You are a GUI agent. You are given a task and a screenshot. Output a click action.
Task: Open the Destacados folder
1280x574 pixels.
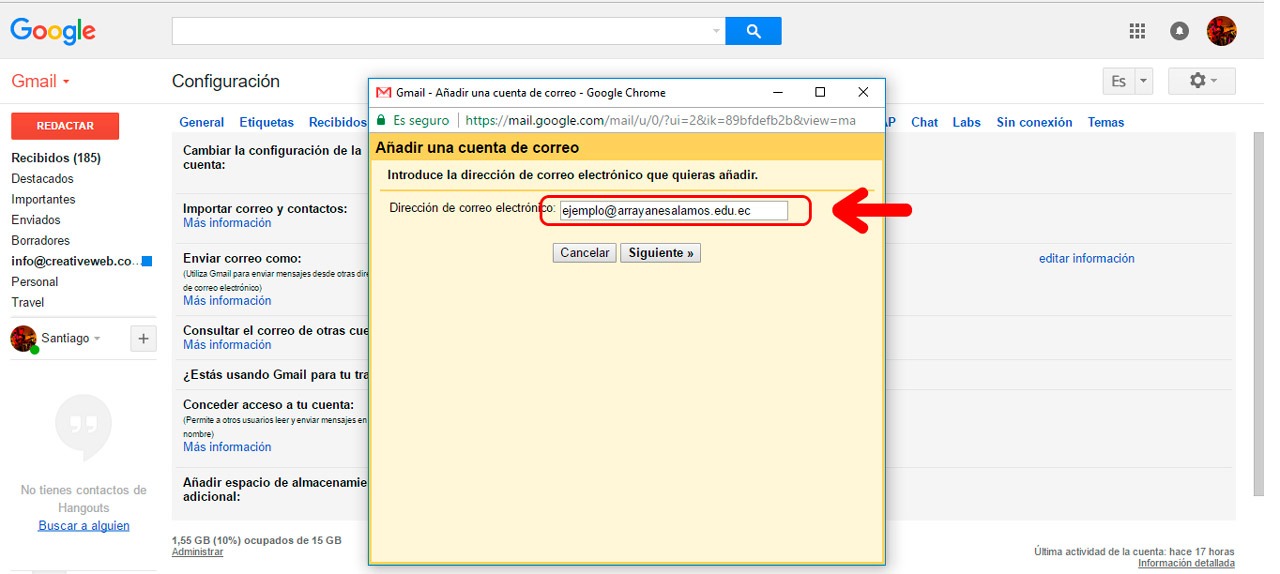point(42,179)
